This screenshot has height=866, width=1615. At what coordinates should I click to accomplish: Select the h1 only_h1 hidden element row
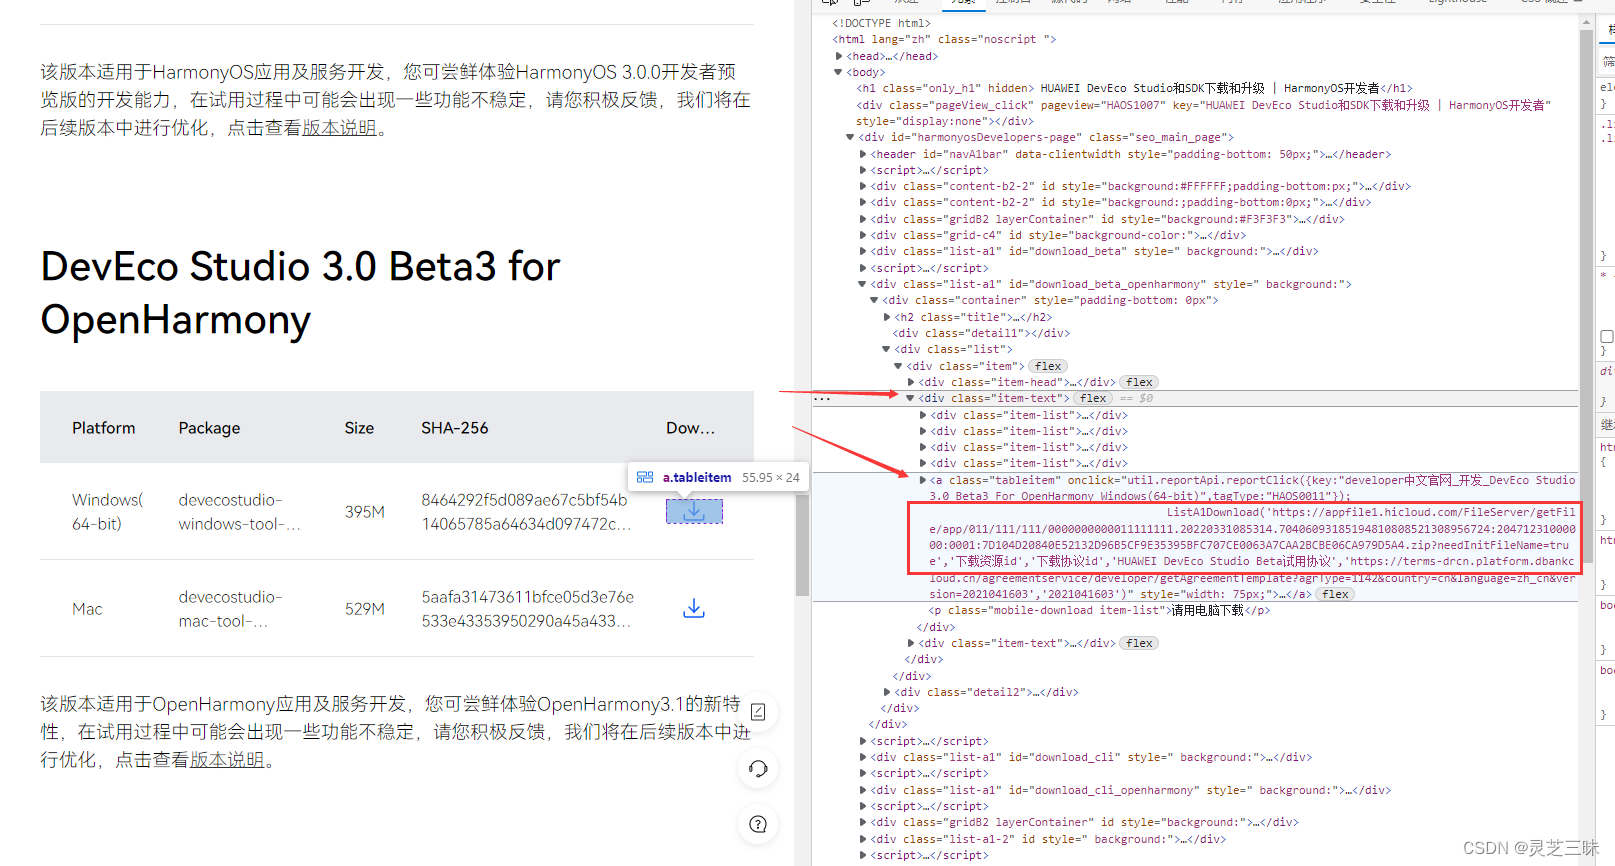[1134, 88]
